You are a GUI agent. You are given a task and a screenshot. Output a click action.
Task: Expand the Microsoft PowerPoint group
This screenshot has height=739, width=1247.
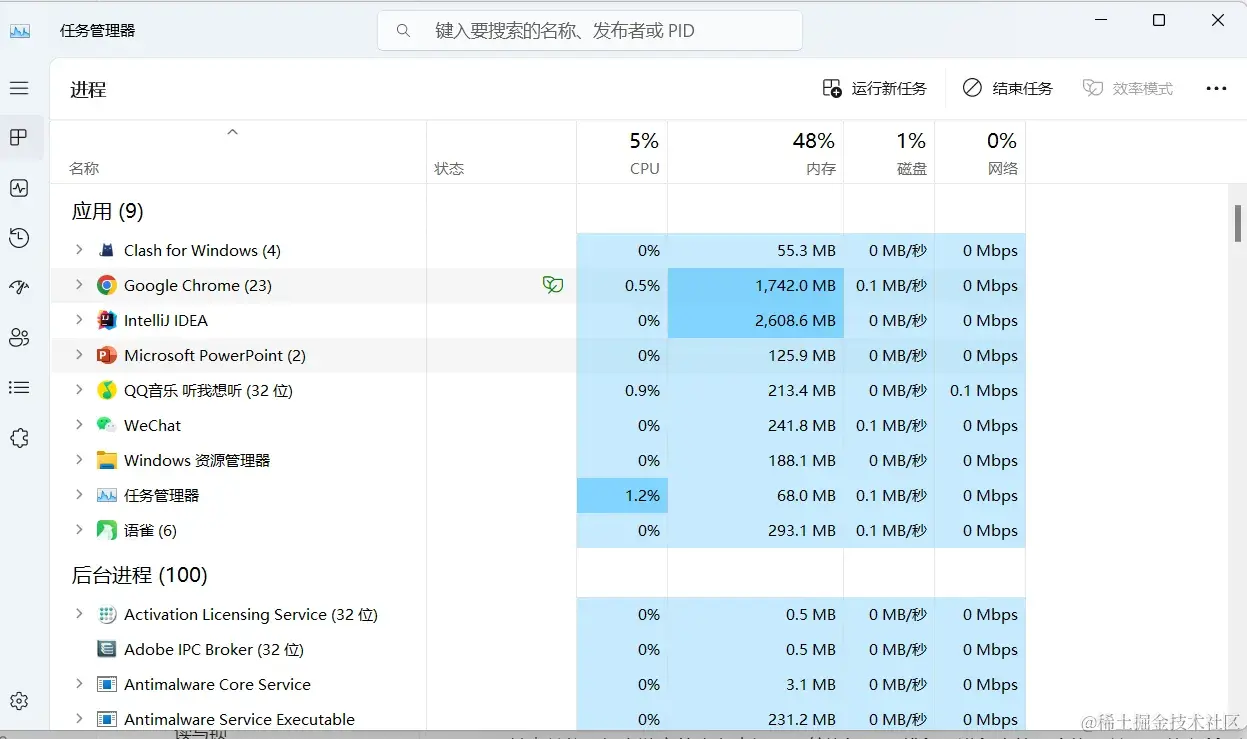tap(79, 355)
